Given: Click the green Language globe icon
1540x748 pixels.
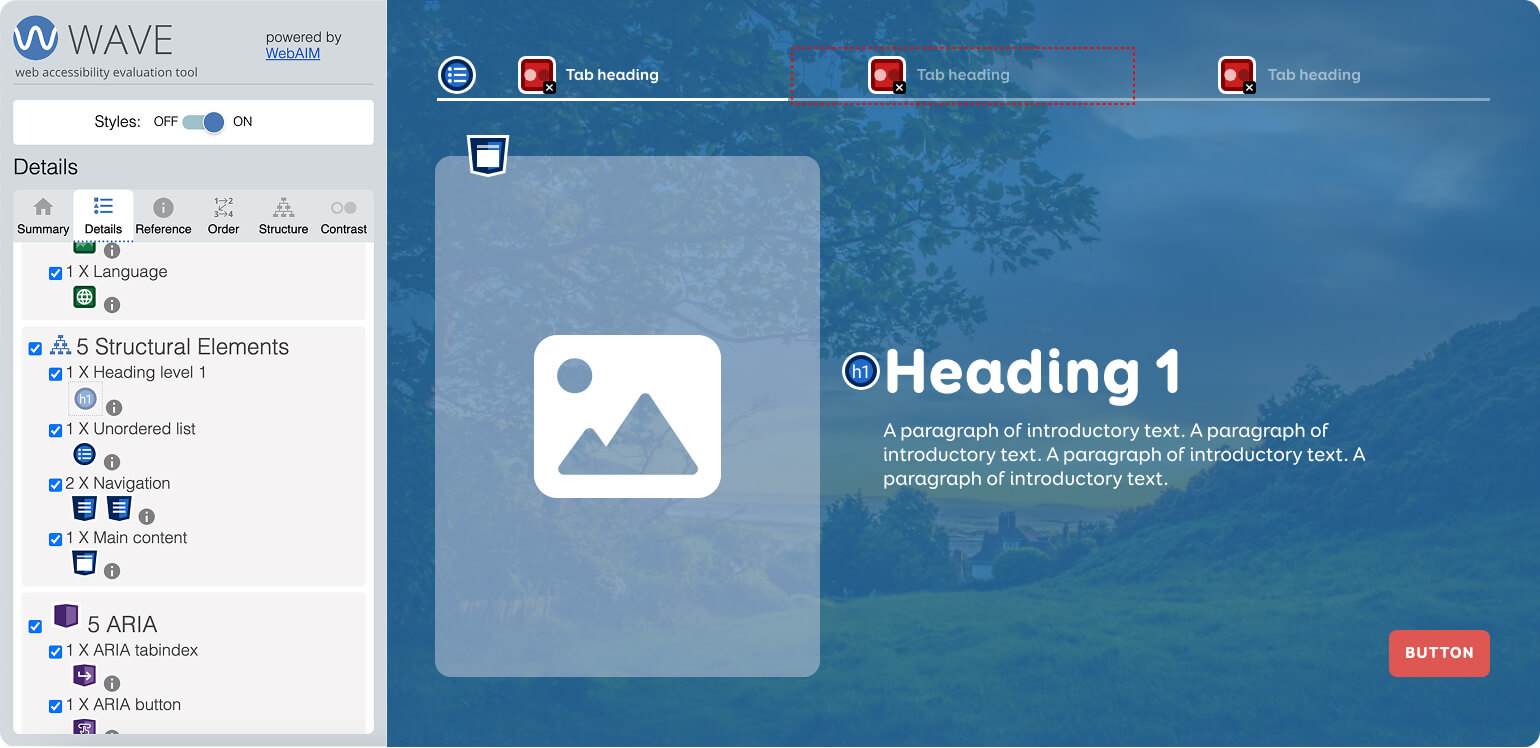Looking at the screenshot, I should (x=85, y=297).
